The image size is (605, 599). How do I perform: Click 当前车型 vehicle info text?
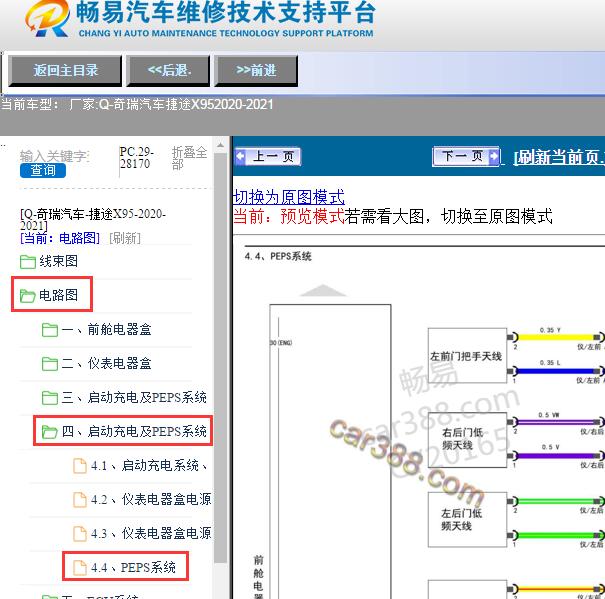point(137,105)
